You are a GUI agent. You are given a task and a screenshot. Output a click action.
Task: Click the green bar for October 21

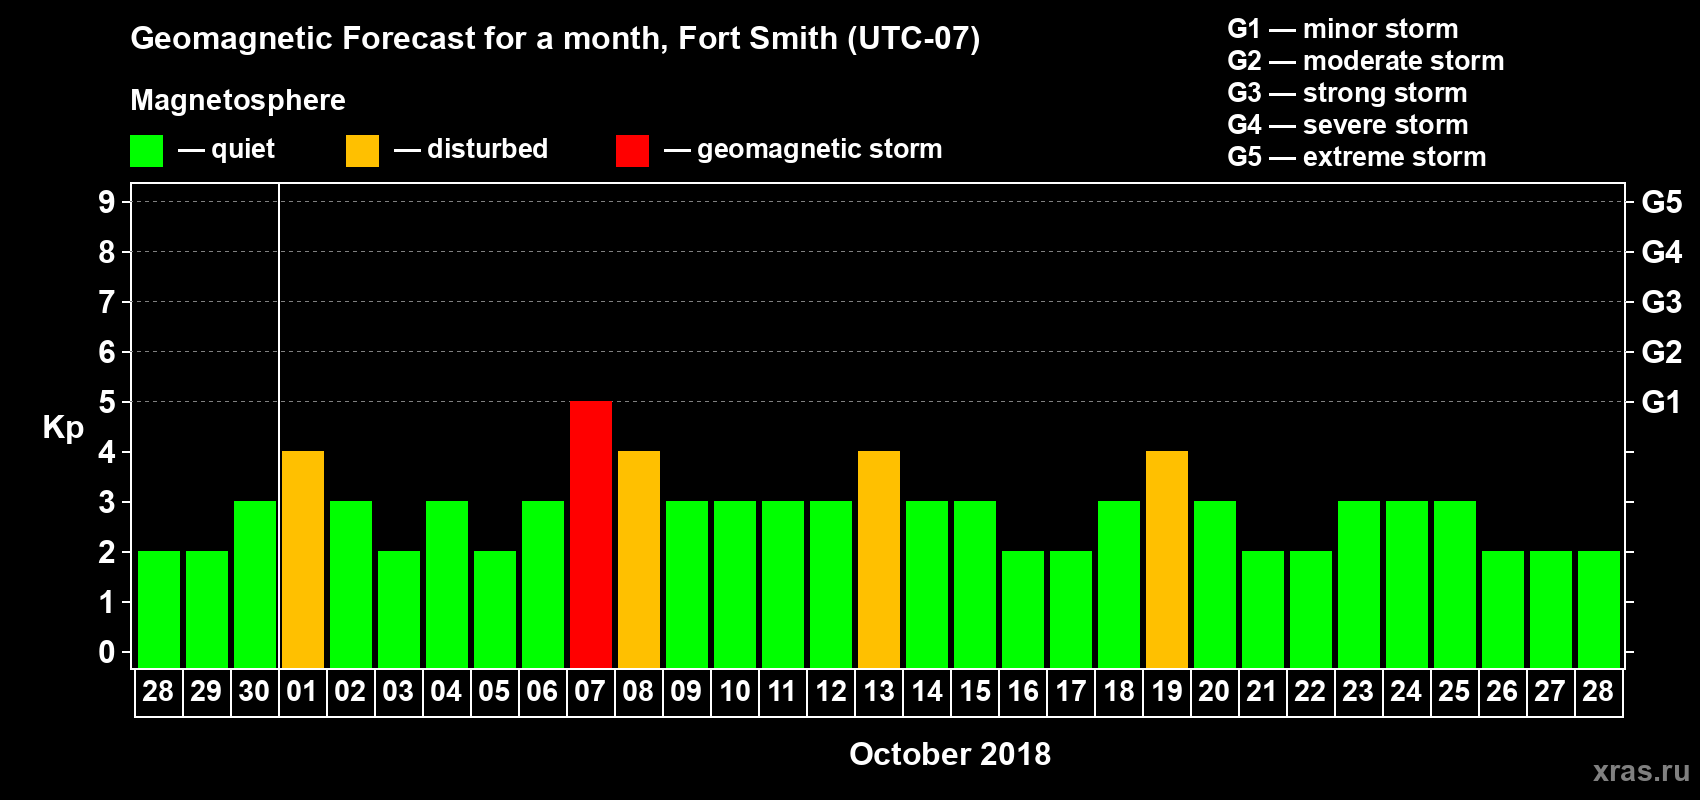(x=1263, y=609)
